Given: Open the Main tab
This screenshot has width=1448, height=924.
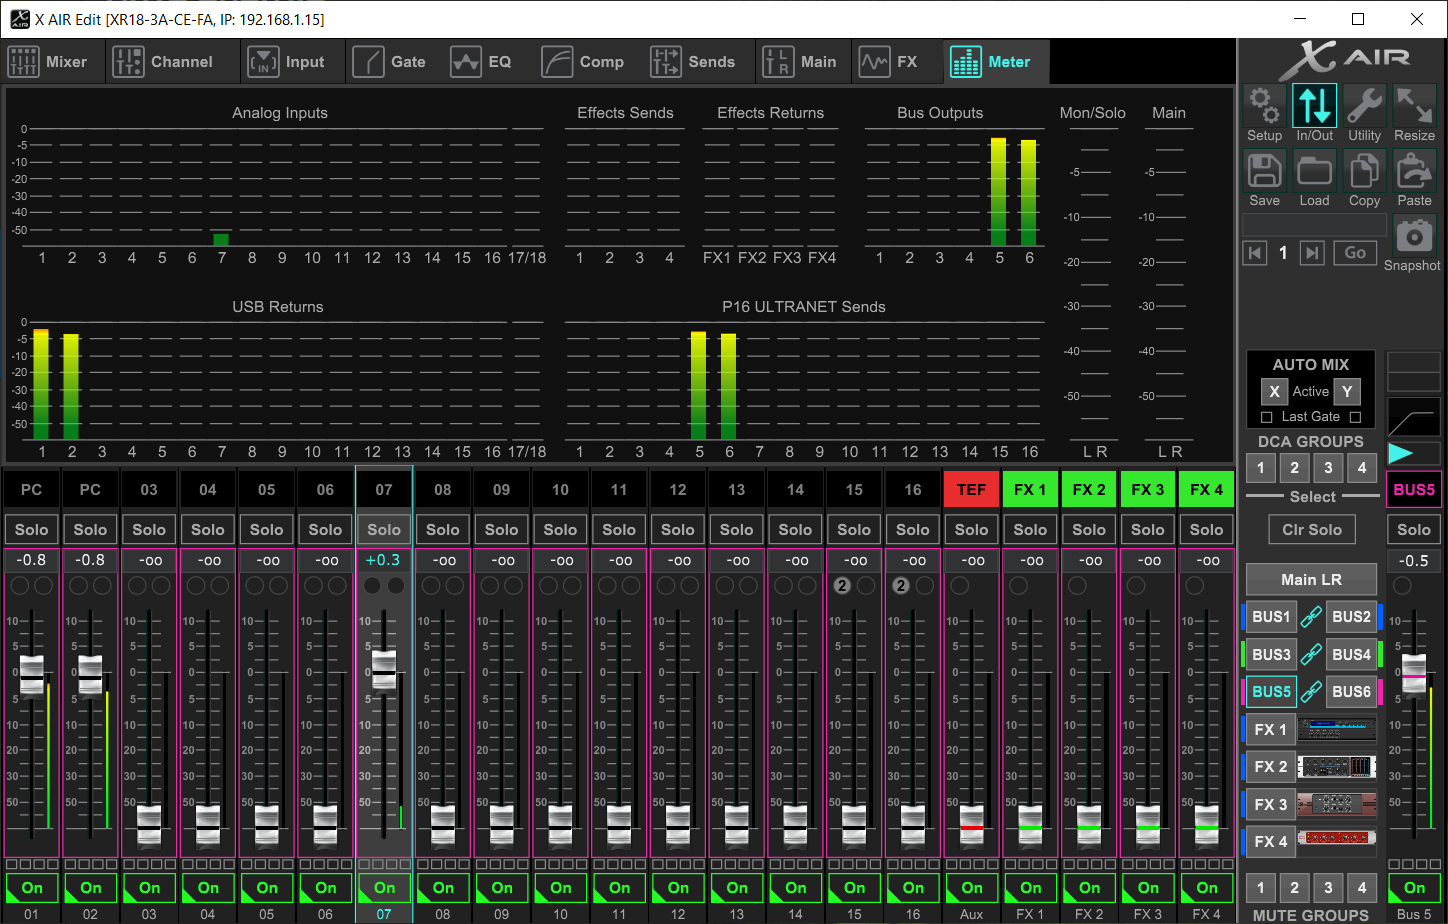Looking at the screenshot, I should 800,62.
